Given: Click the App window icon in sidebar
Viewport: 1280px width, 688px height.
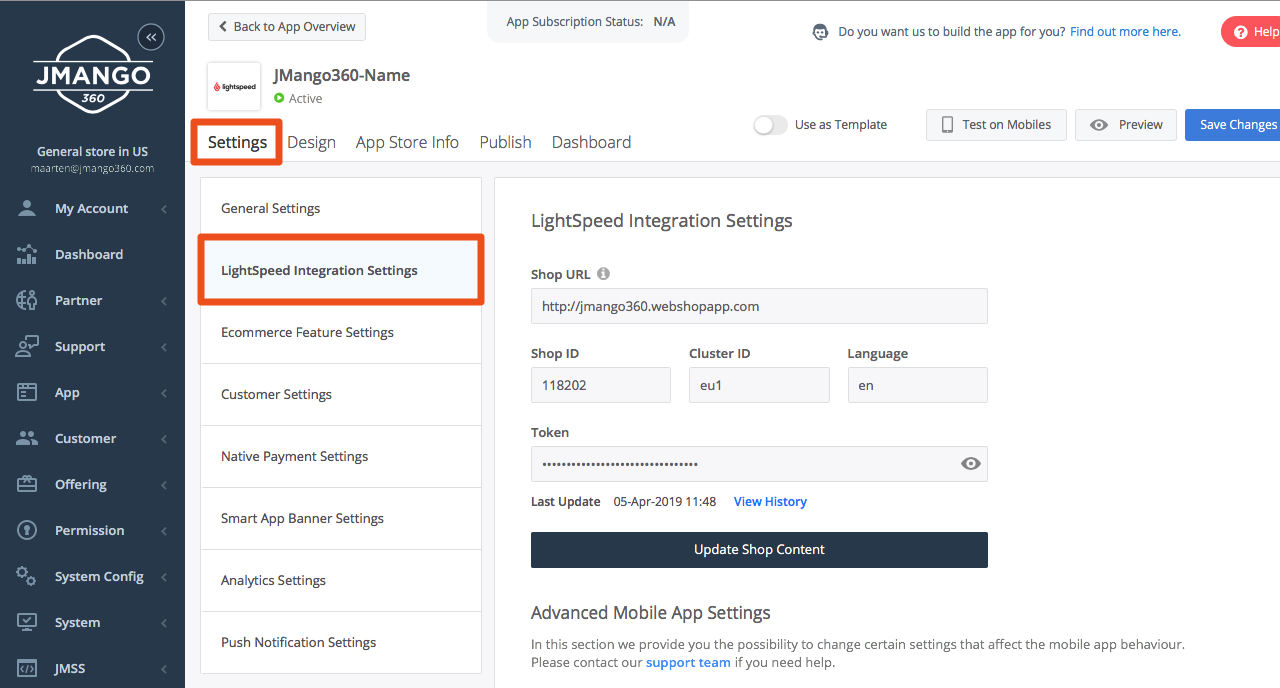Looking at the screenshot, I should pyautogui.click(x=27, y=392).
